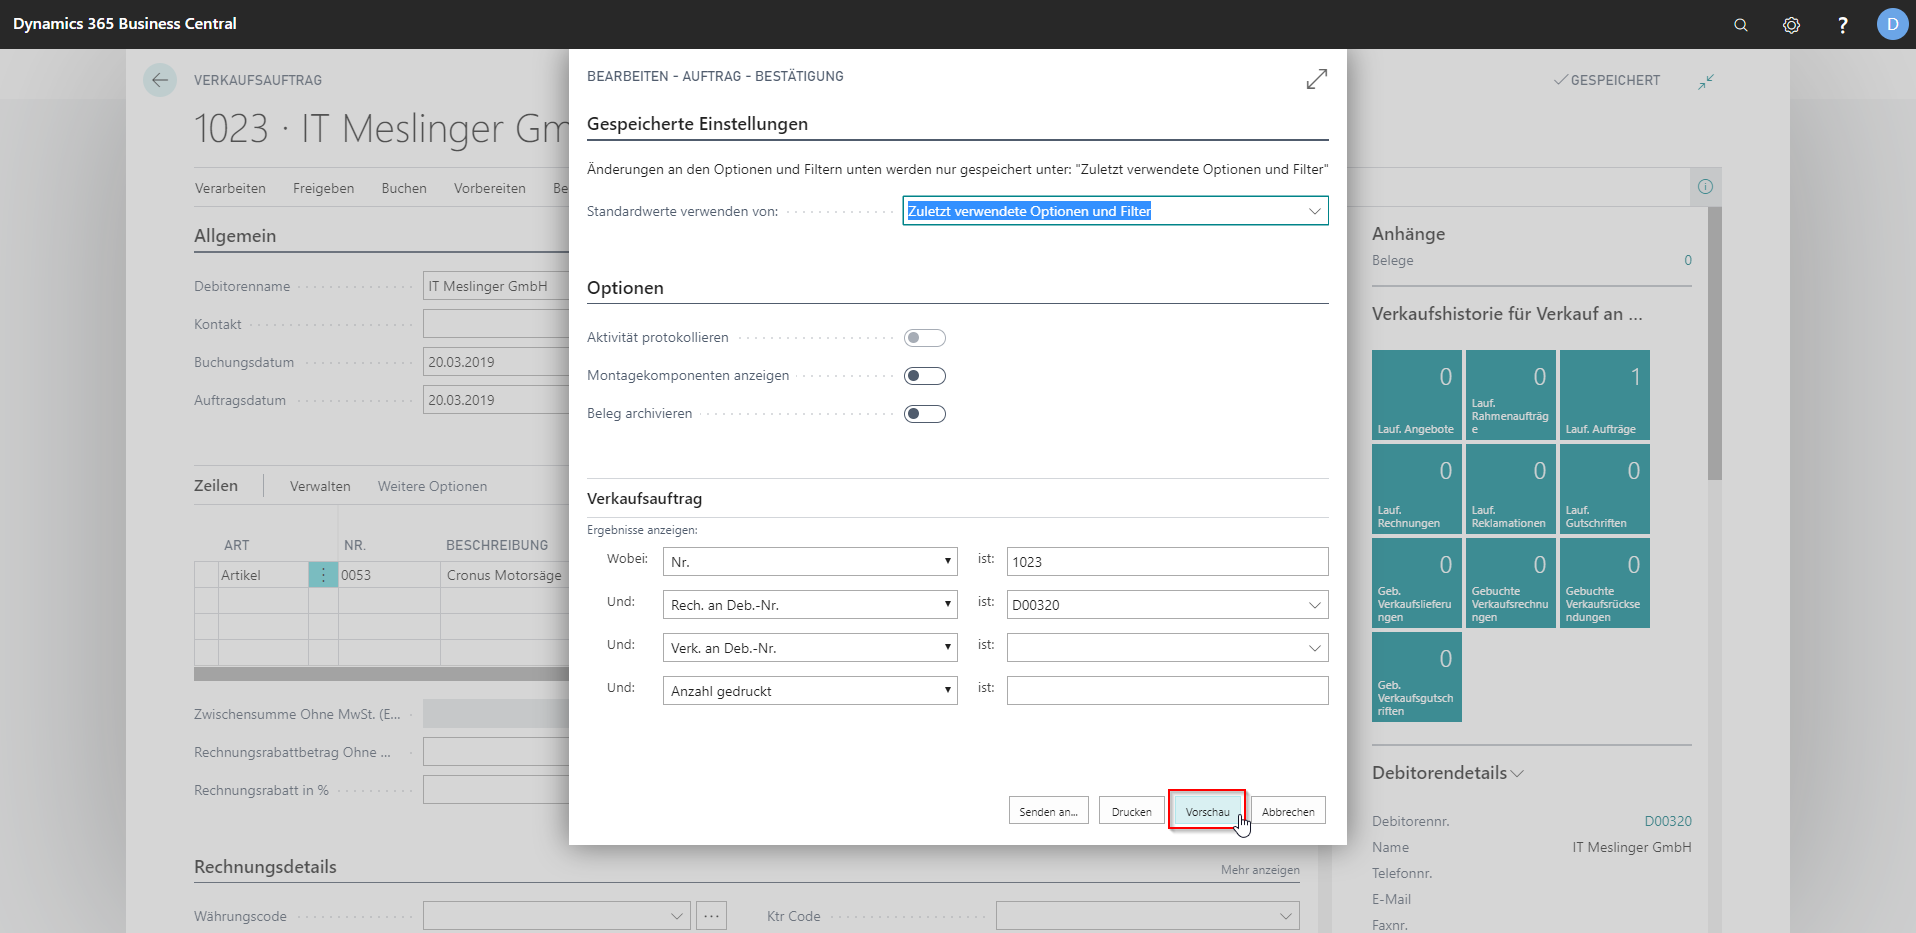
Task: Open the Vorbereiten menu
Action: (489, 188)
